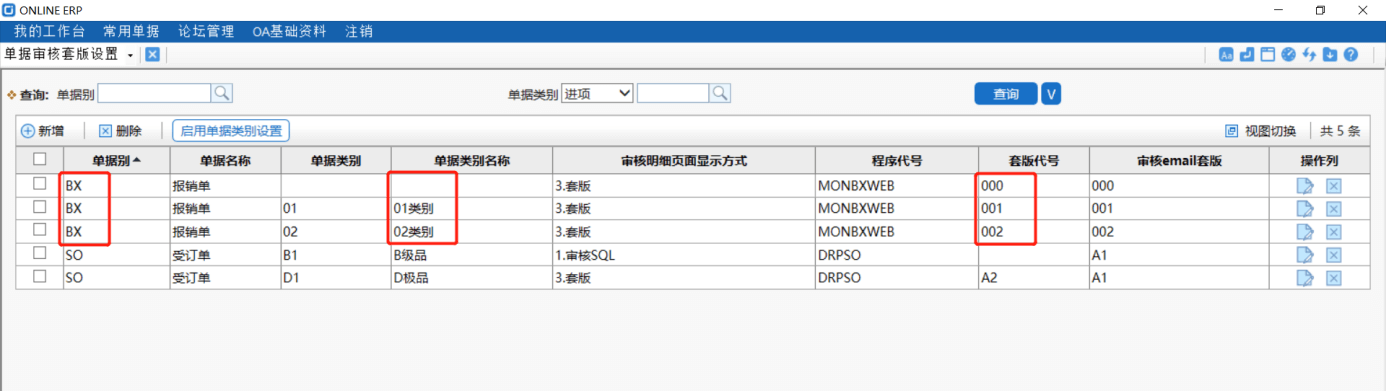The width and height of the screenshot is (1386, 391).
Task: Edit the BX row with category 02
Action: click(x=1304, y=232)
